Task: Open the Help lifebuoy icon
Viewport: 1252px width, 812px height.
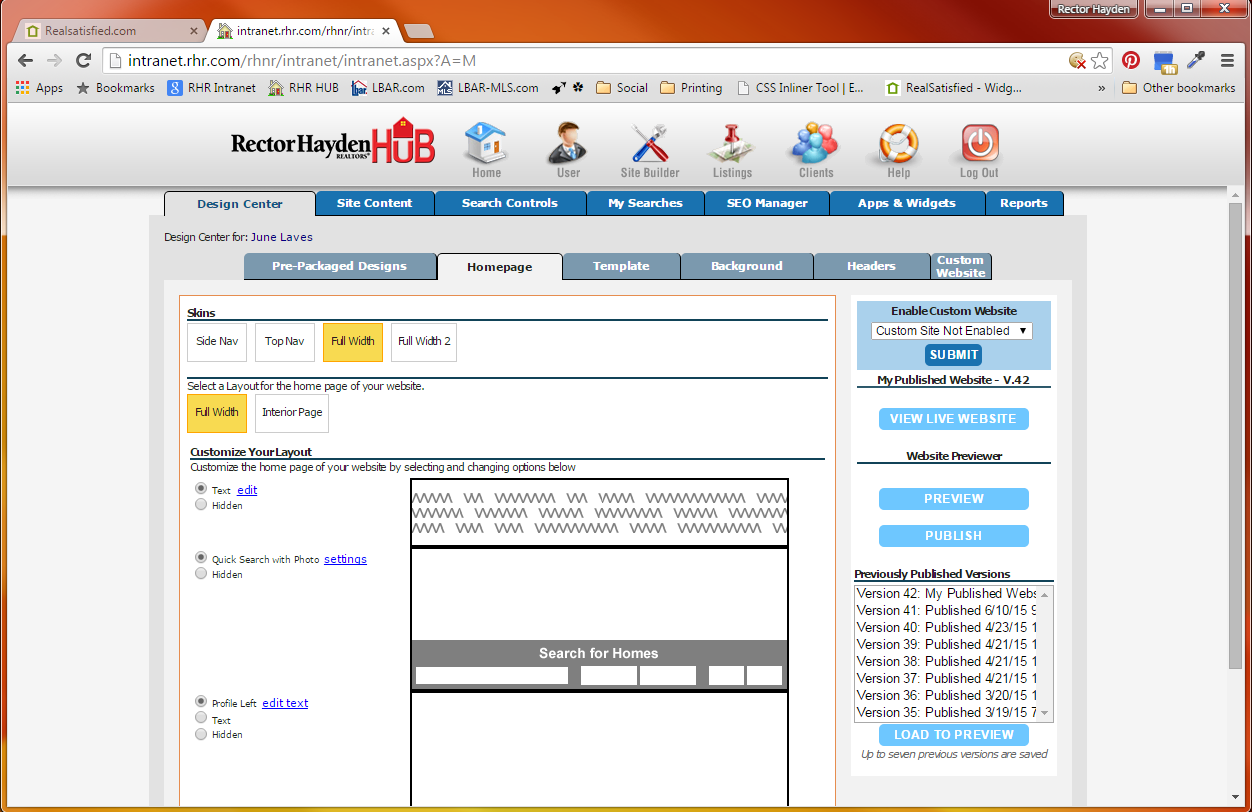Action: [898, 150]
